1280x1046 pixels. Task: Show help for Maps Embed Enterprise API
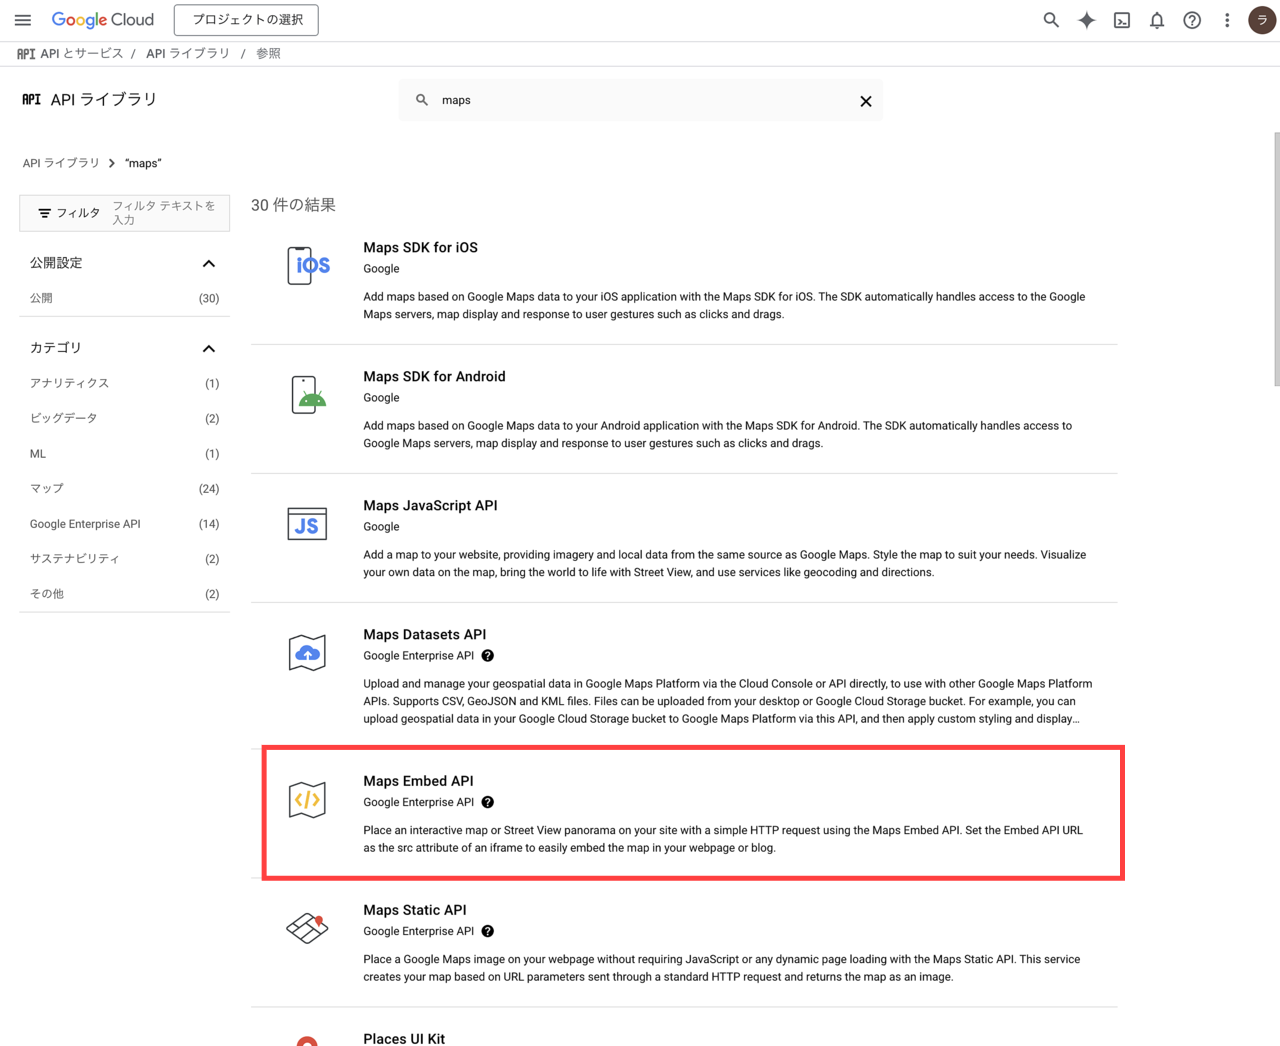tap(488, 802)
